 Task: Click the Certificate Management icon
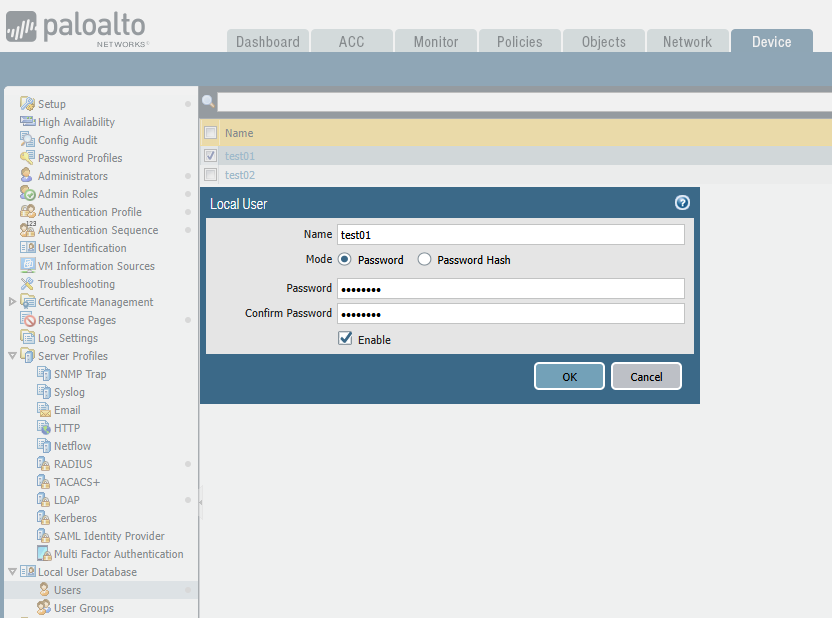point(28,301)
